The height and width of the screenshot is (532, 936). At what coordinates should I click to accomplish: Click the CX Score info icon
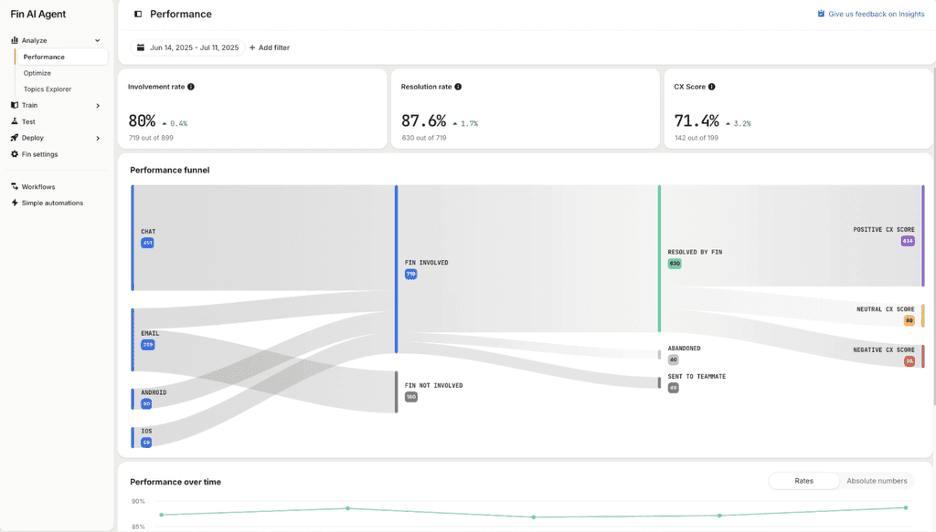(712, 87)
